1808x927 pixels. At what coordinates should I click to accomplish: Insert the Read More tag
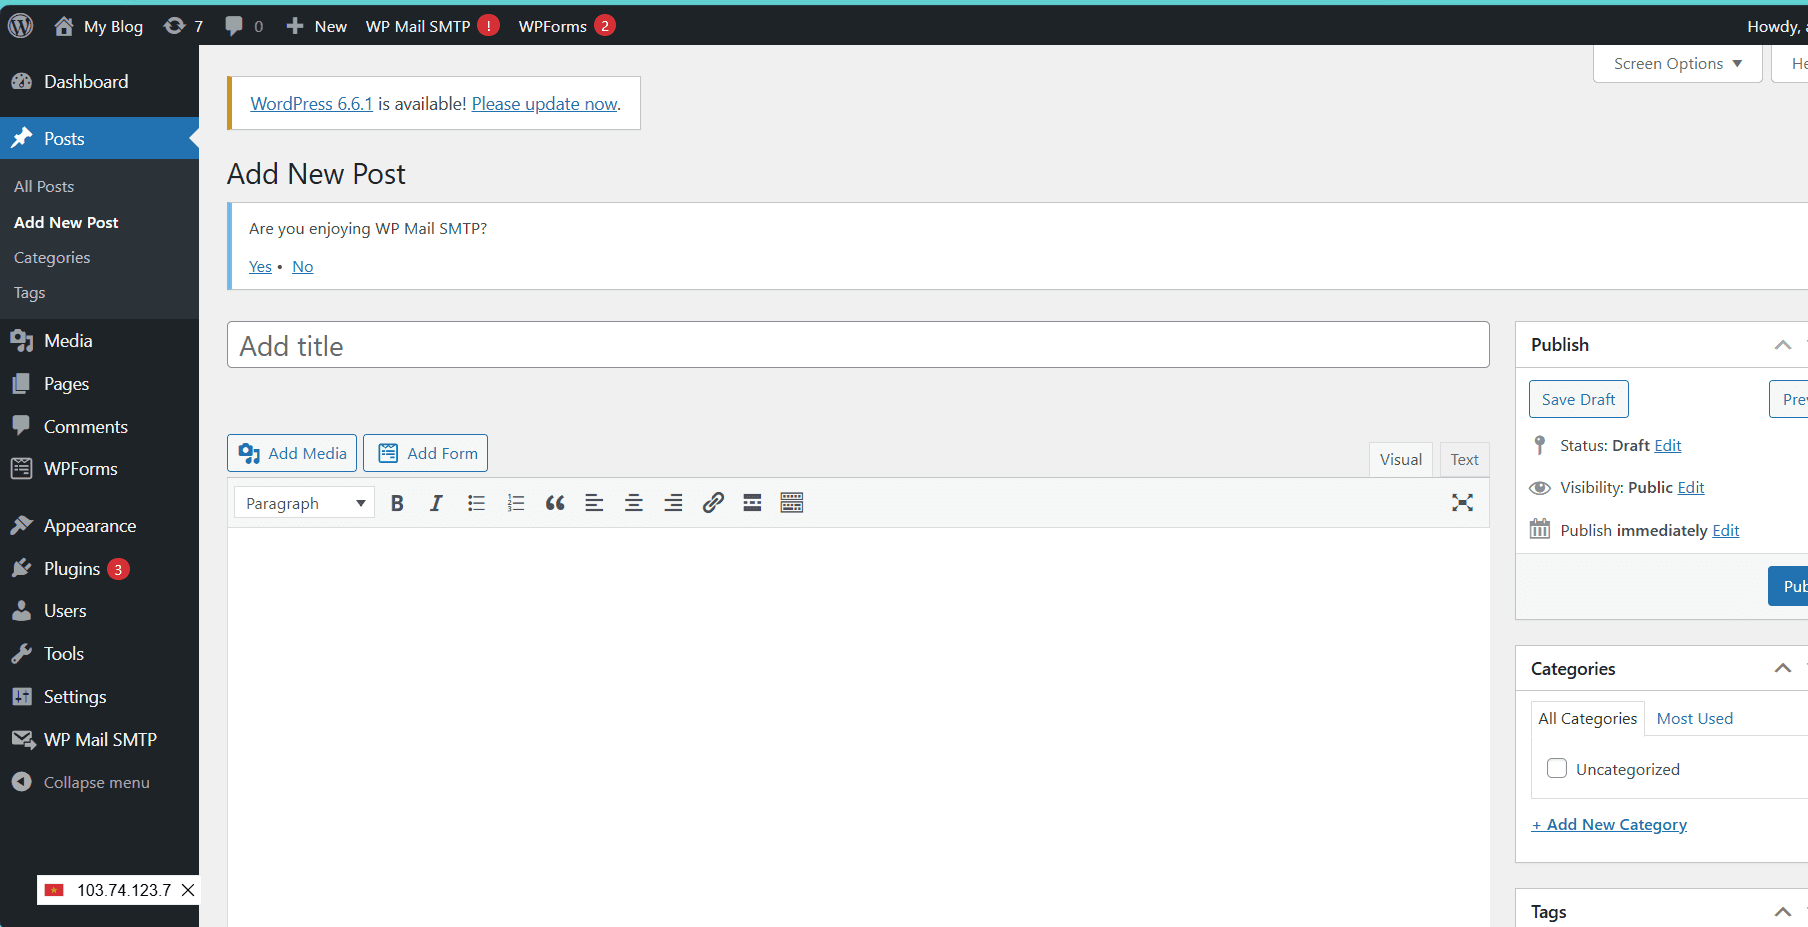(x=752, y=503)
